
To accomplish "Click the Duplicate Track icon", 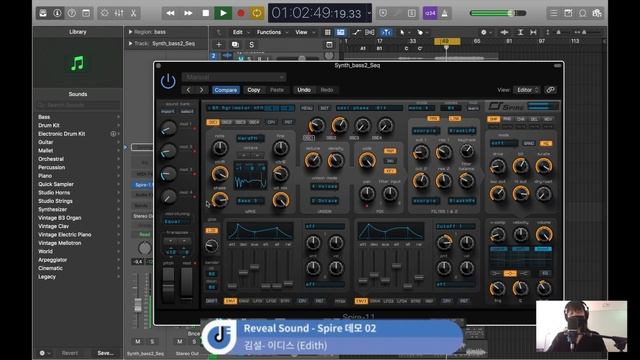I will 235,44.
